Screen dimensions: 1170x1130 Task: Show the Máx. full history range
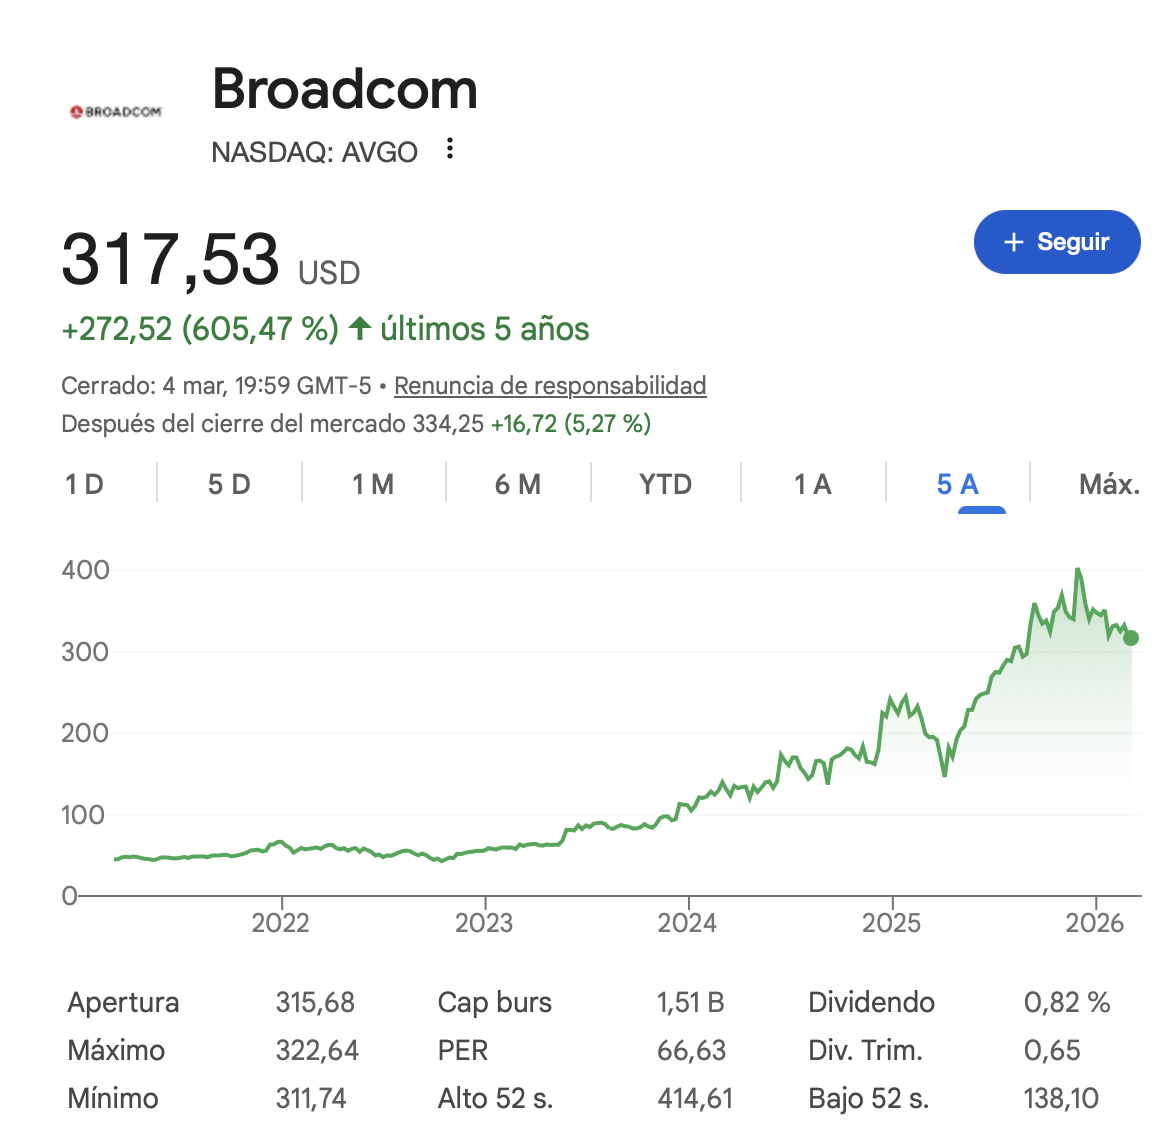click(x=1109, y=485)
